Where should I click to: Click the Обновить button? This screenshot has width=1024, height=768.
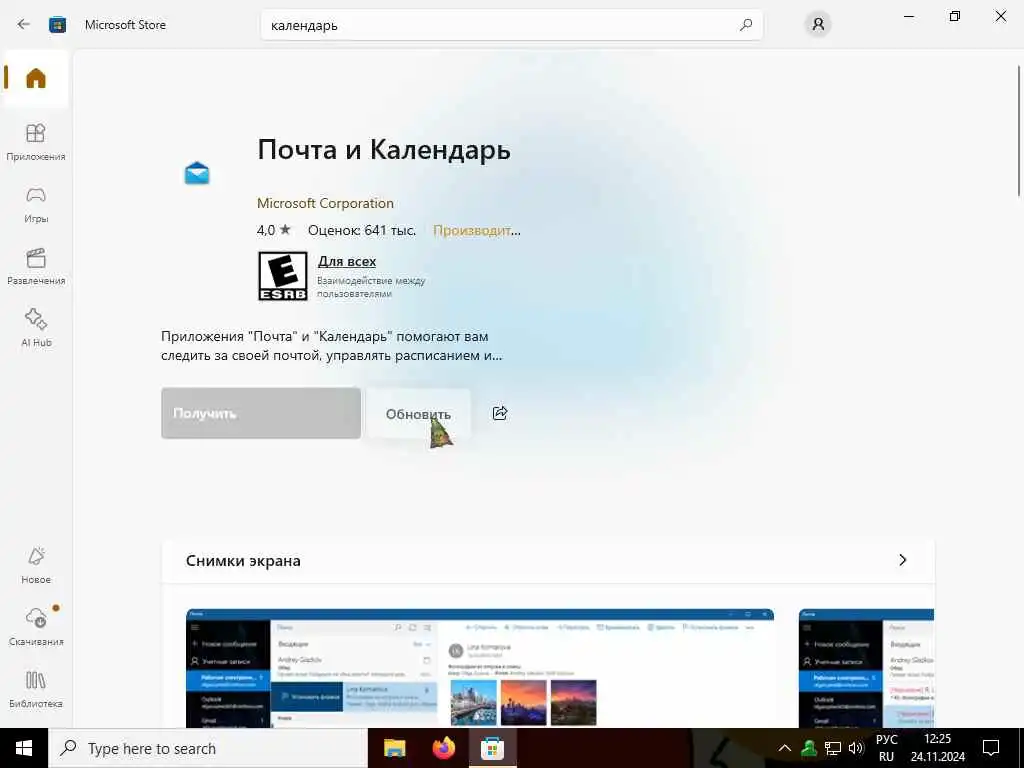(x=418, y=414)
